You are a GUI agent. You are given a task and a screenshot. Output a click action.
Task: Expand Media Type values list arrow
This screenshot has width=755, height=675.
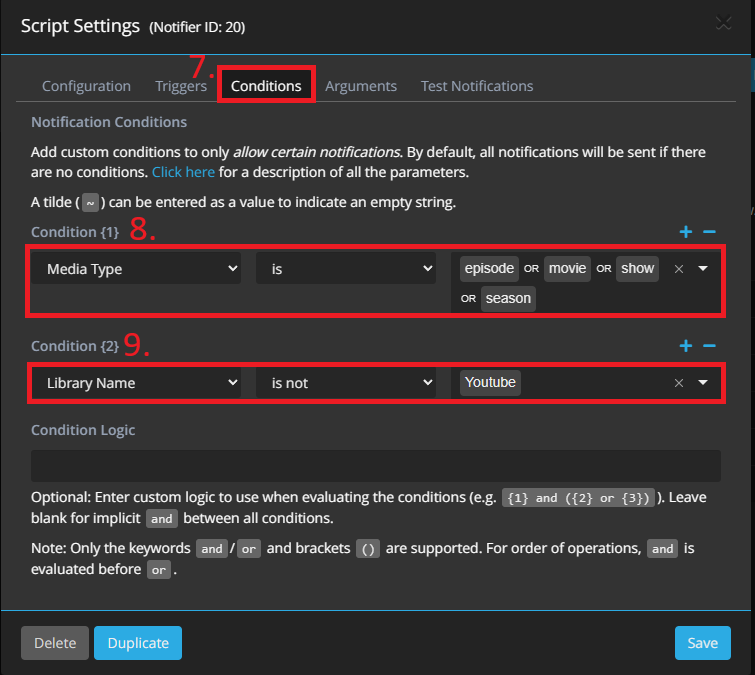(x=703, y=269)
